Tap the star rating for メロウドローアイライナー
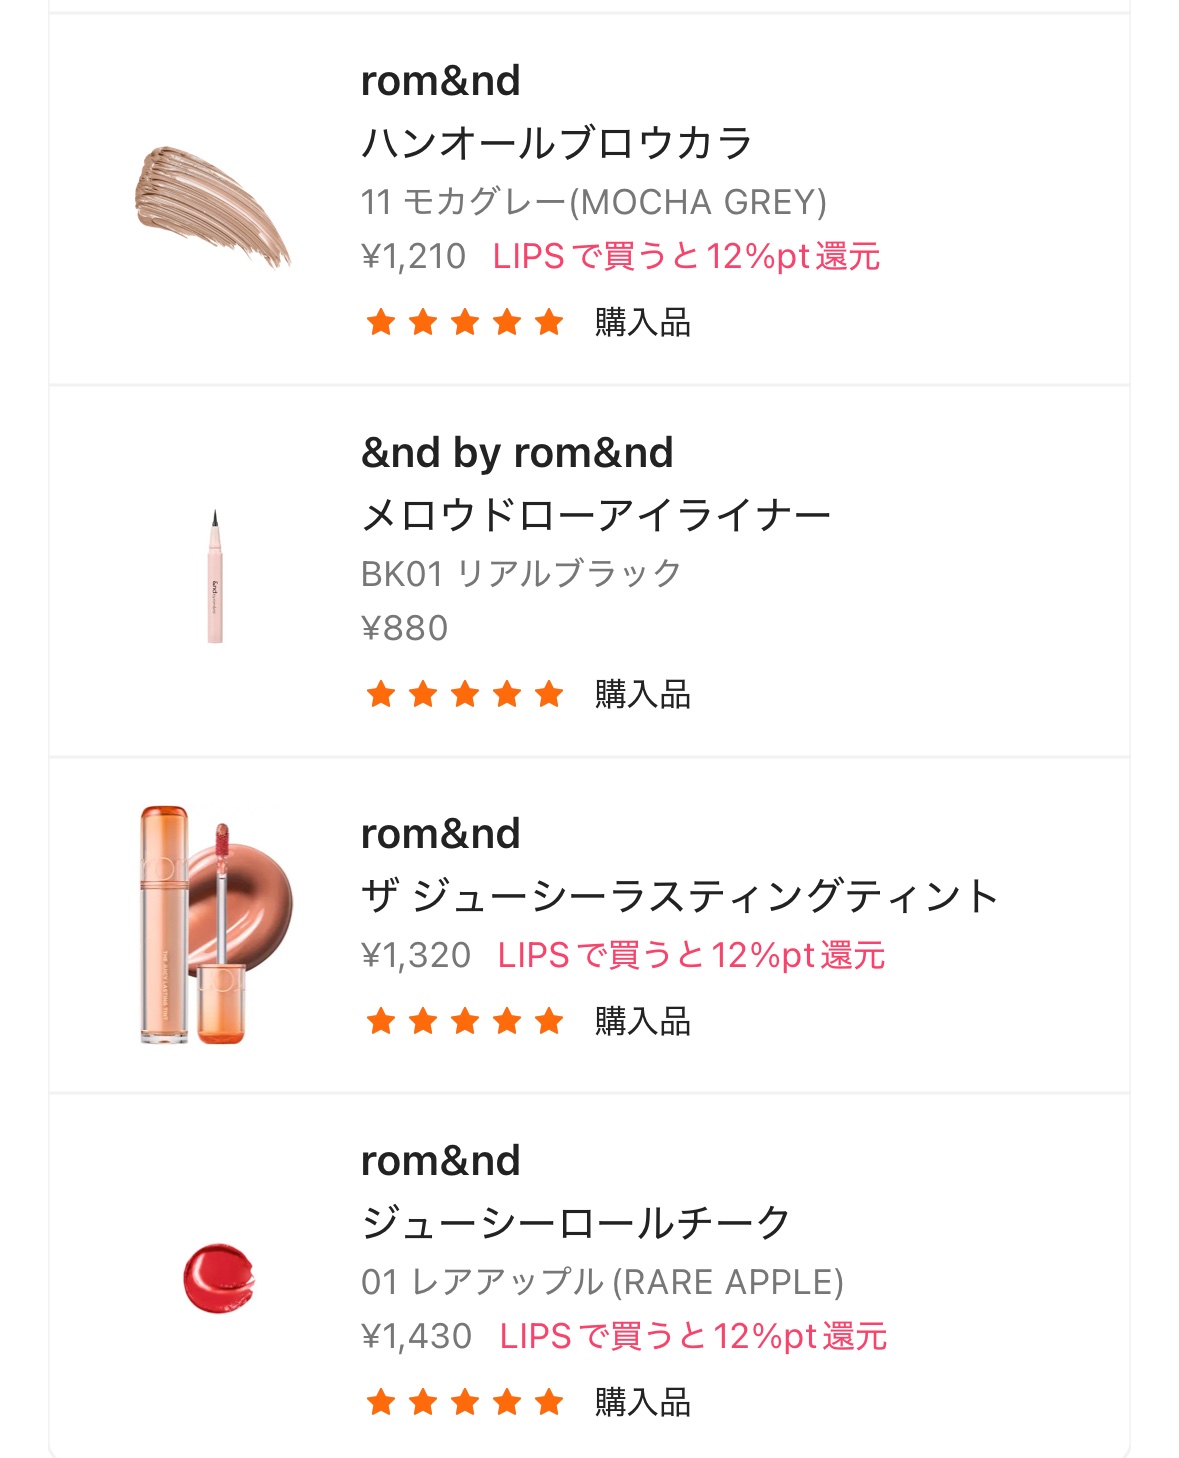The height and width of the screenshot is (1458, 1179). tap(465, 694)
